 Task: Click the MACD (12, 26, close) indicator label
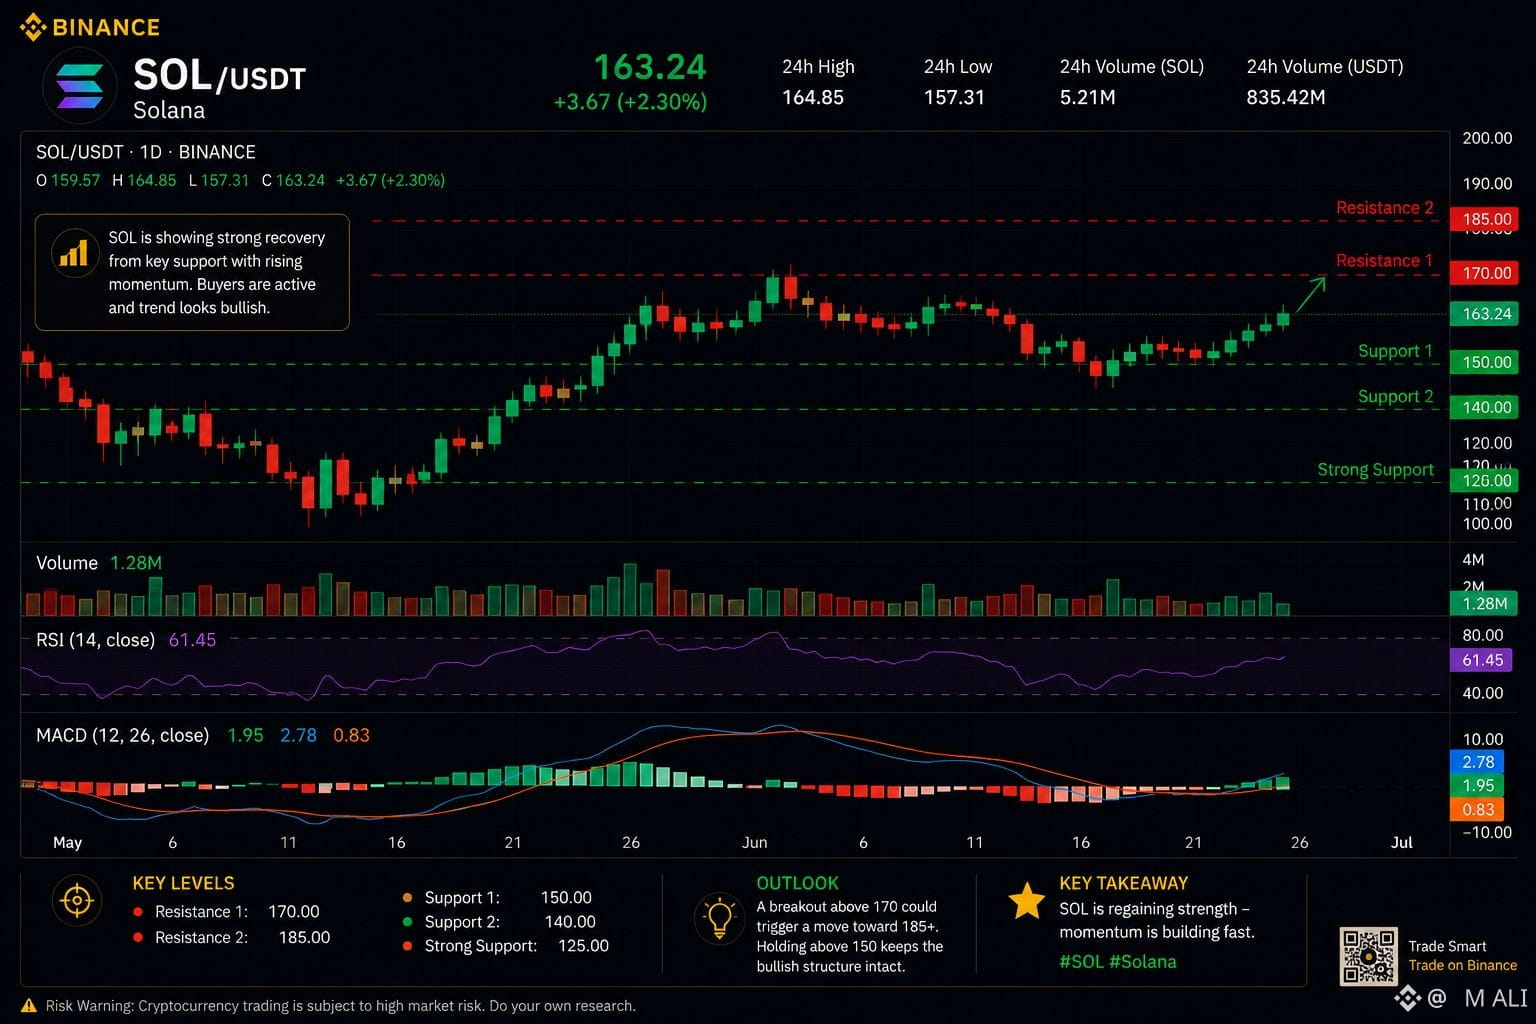[122, 735]
